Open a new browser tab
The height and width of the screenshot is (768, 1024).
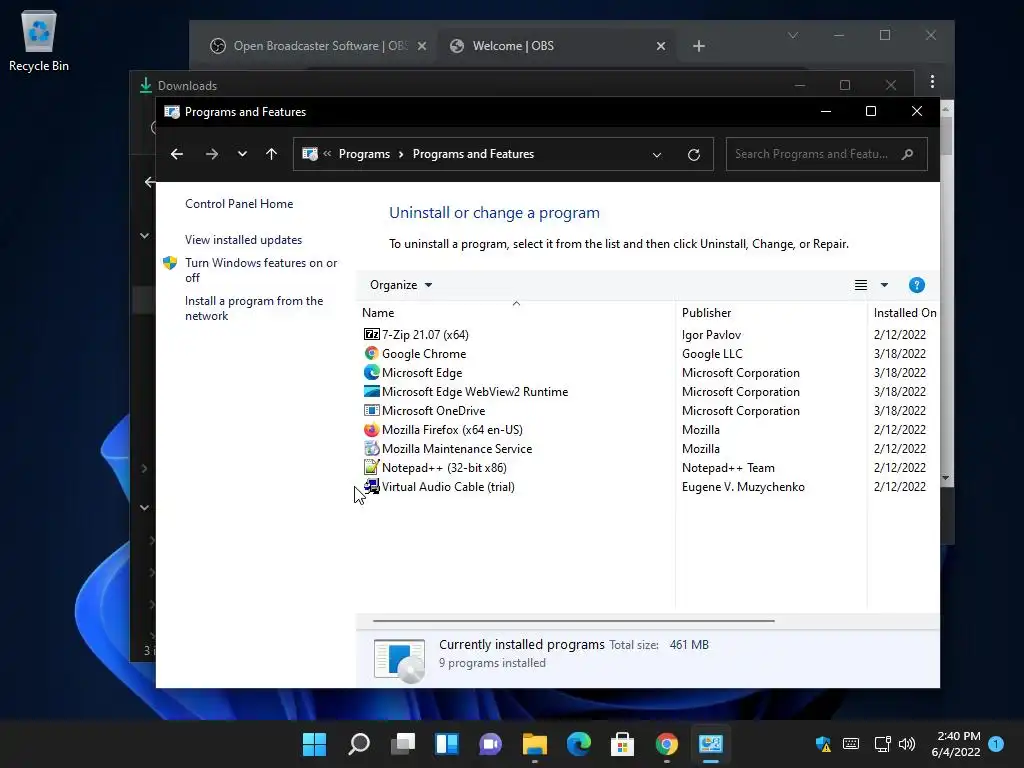tap(699, 46)
